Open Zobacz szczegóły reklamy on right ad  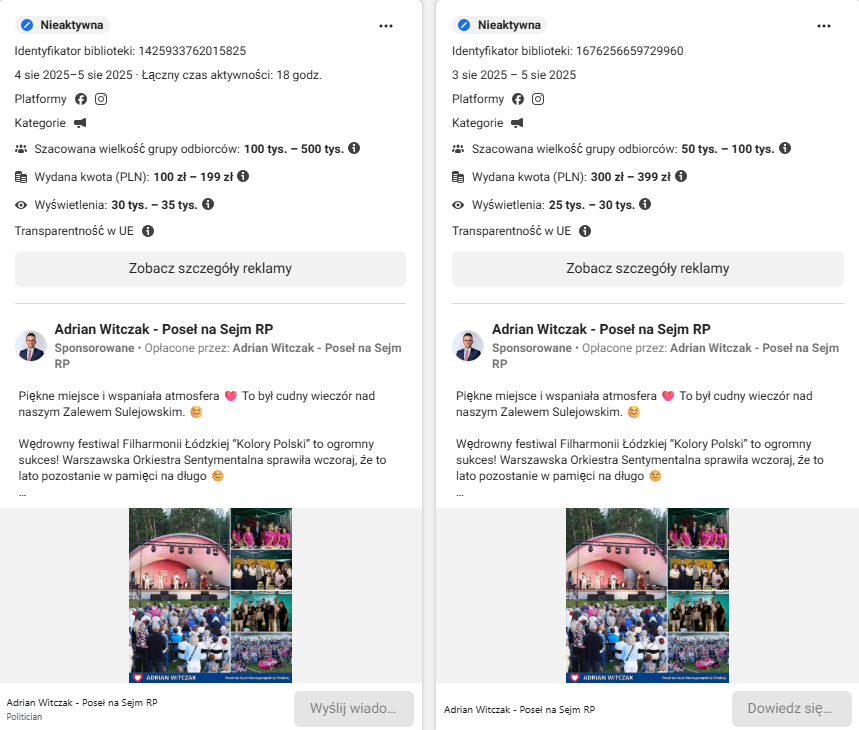click(x=648, y=268)
